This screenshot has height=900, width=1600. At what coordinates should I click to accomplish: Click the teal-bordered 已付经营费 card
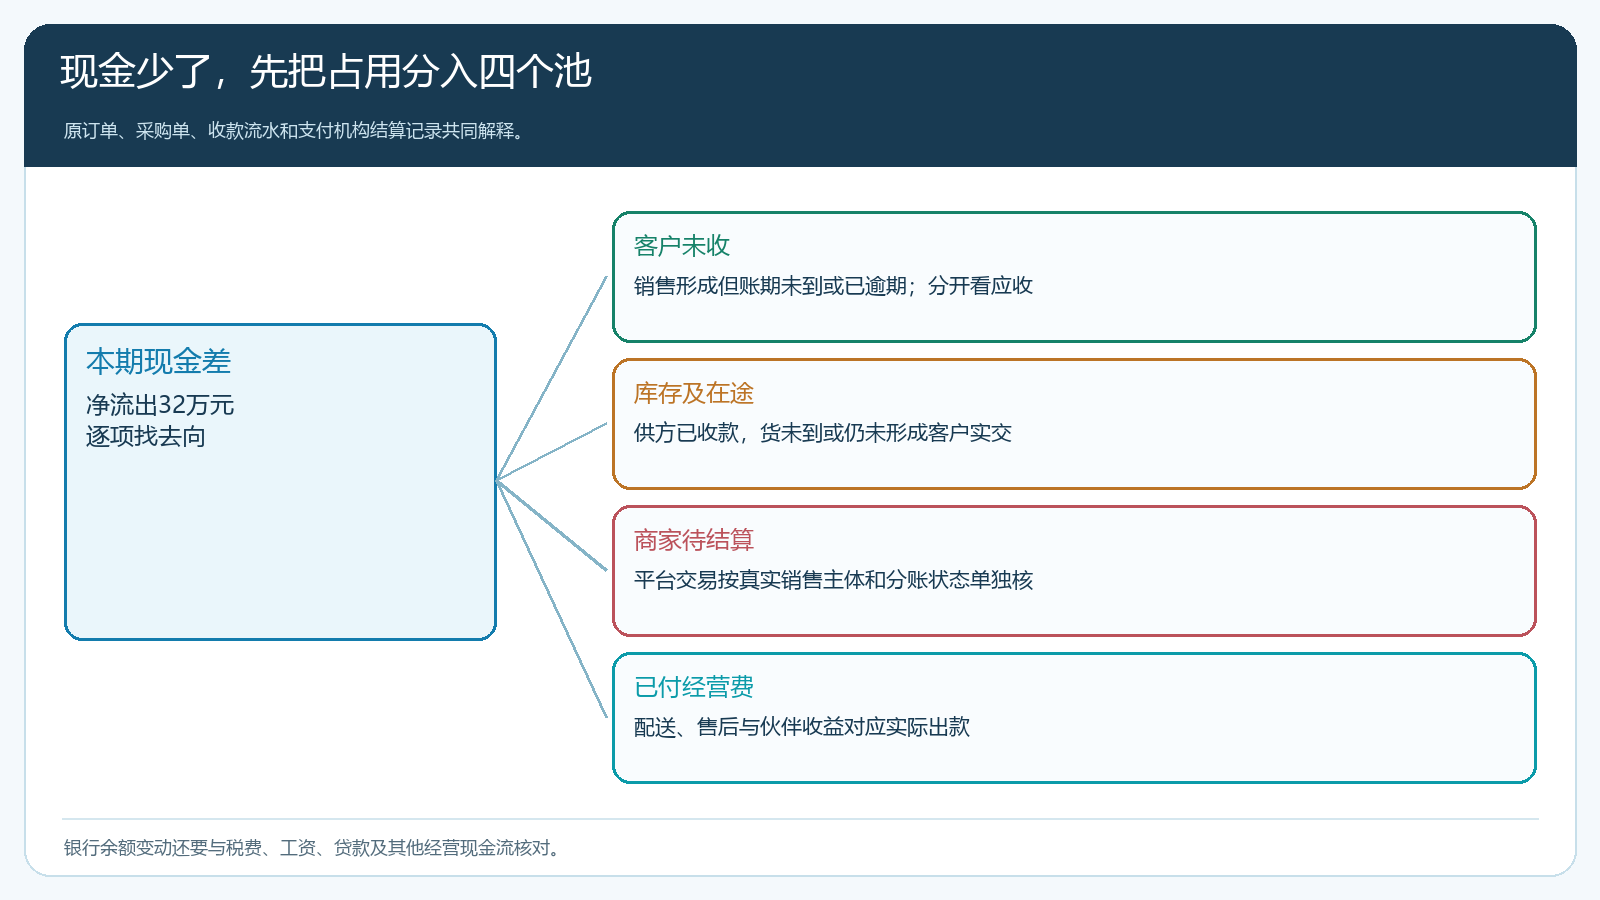click(x=1074, y=718)
